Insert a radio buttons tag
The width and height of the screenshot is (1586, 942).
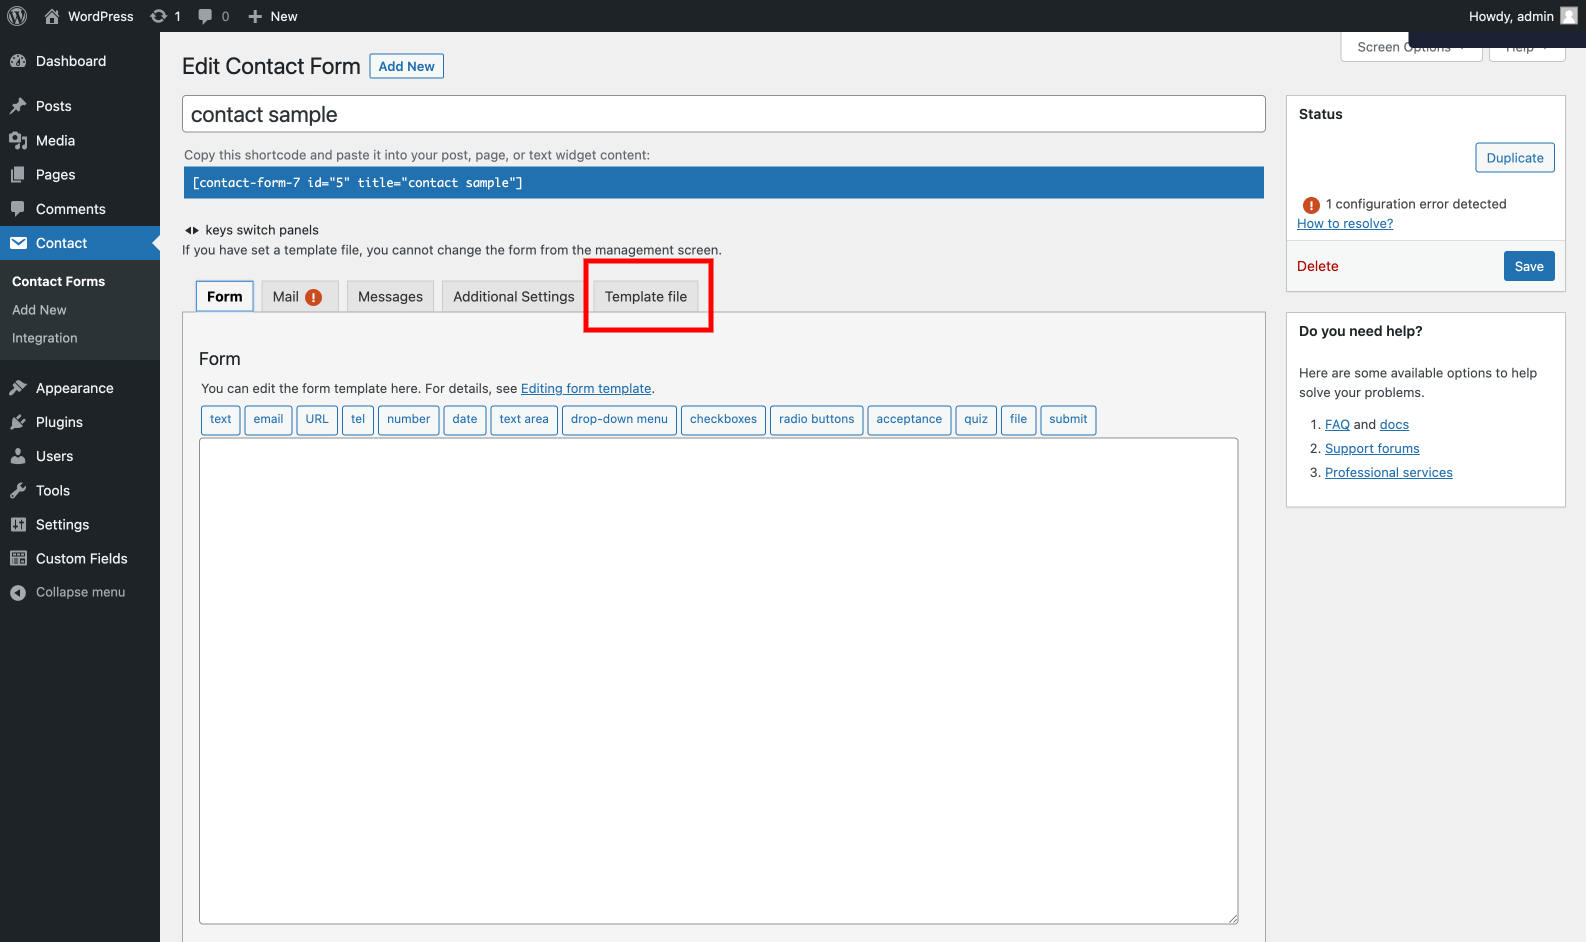817,420
